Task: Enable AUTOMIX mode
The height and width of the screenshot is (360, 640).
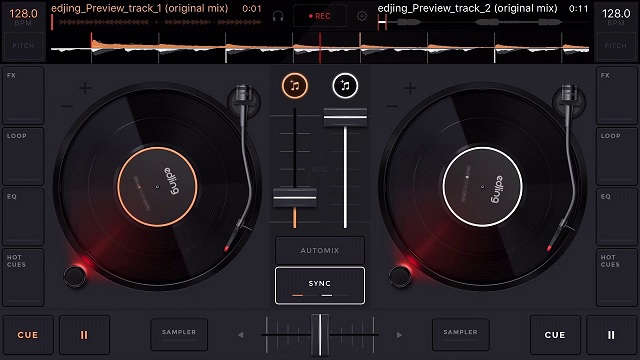Action: click(320, 251)
